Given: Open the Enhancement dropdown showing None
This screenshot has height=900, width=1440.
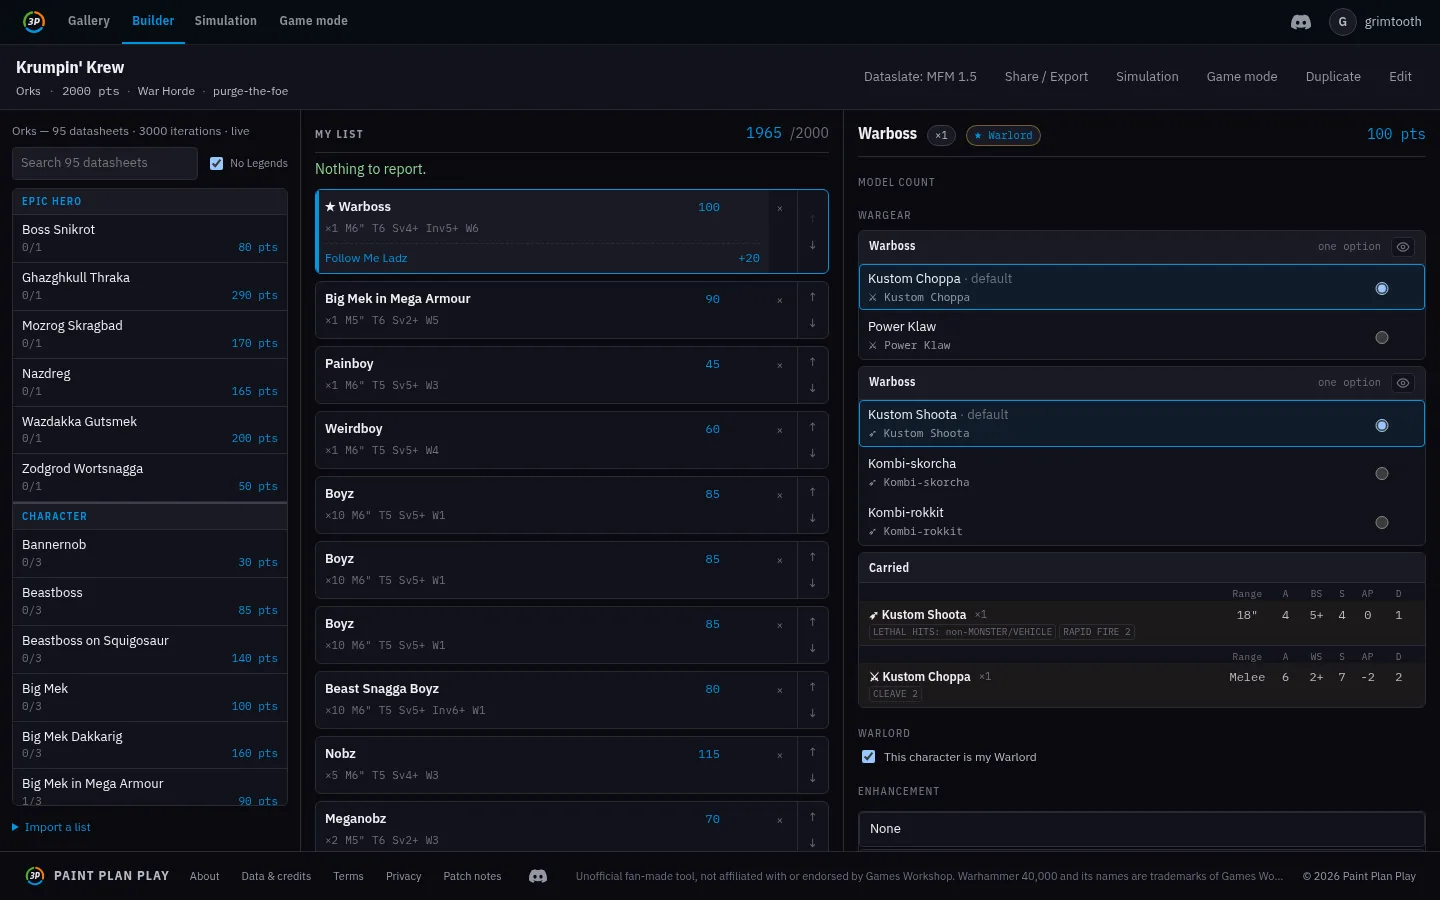Looking at the screenshot, I should [x=1141, y=829].
